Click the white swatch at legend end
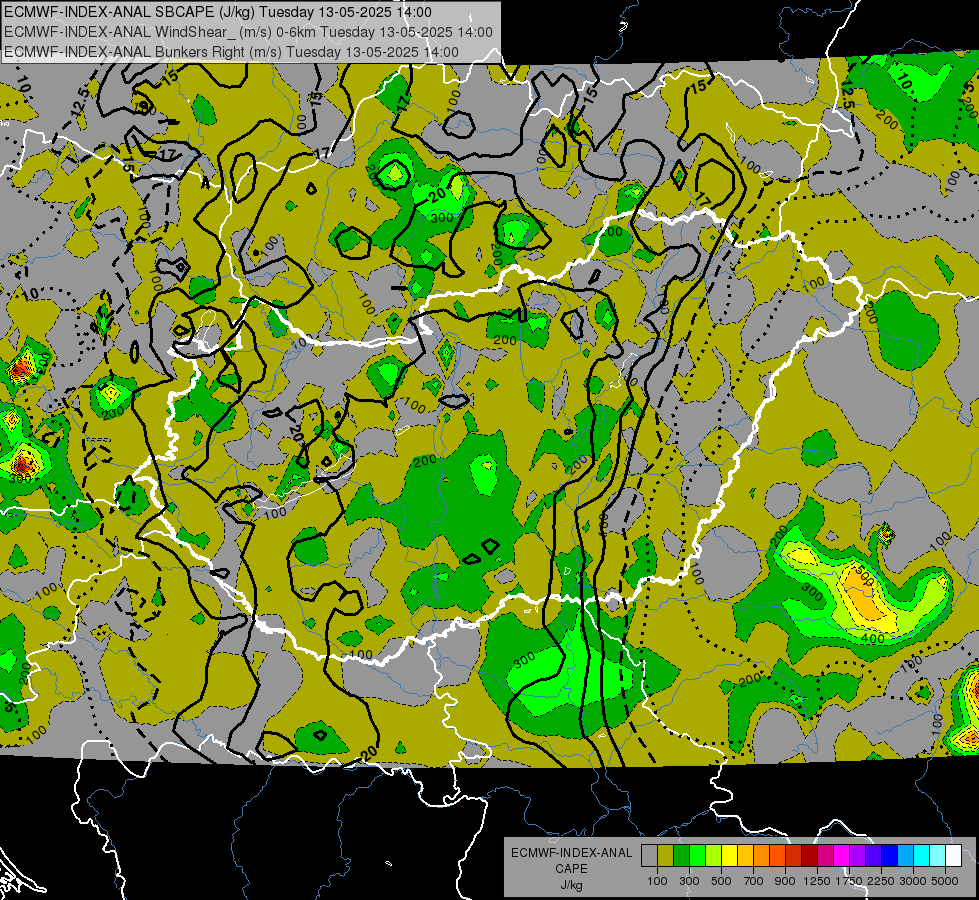 point(953,856)
